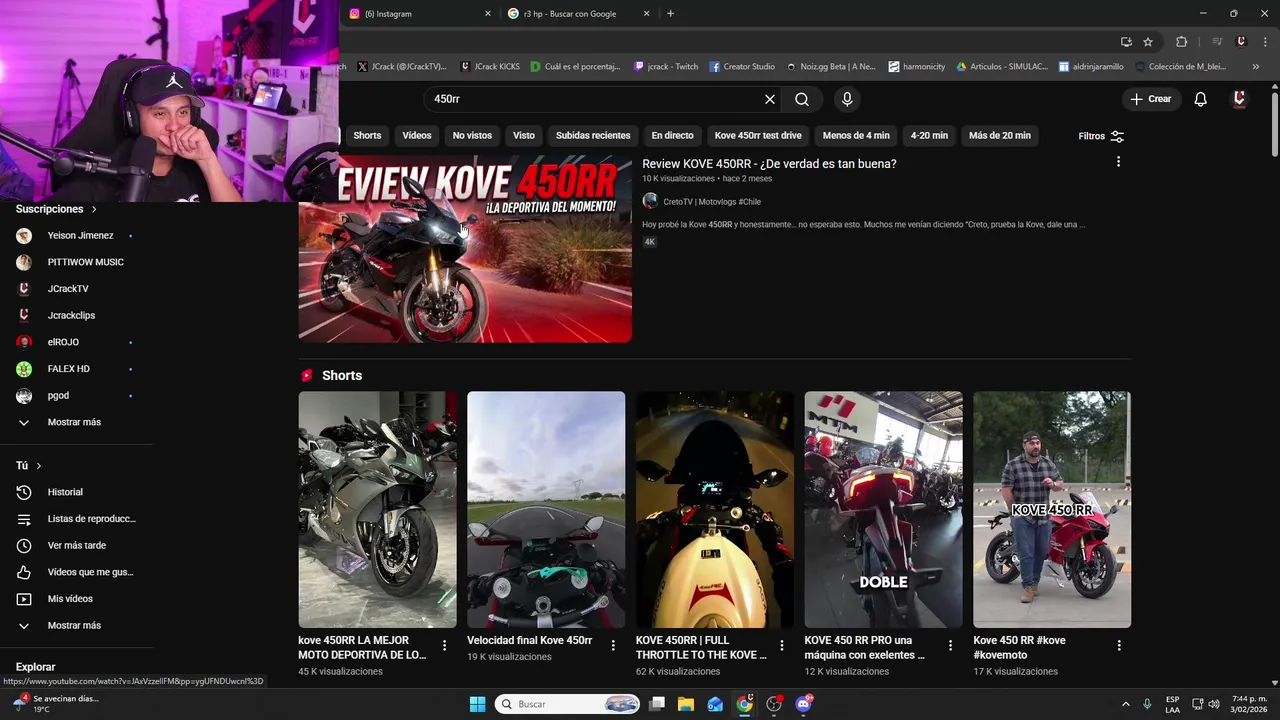Image resolution: width=1280 pixels, height=720 pixels.
Task: Open Discord from the taskbar
Action: pyautogui.click(x=803, y=704)
